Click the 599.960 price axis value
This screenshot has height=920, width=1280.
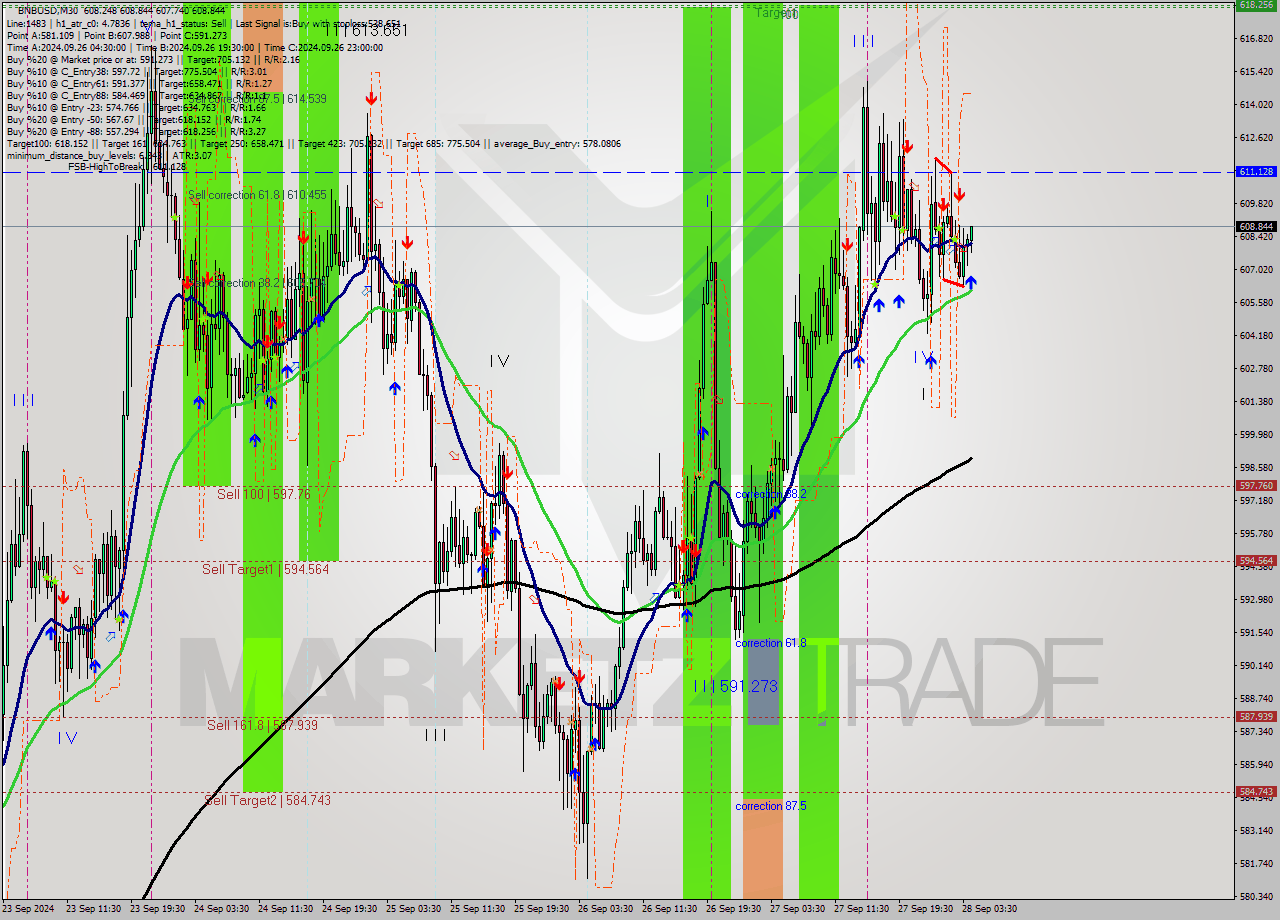[1256, 435]
